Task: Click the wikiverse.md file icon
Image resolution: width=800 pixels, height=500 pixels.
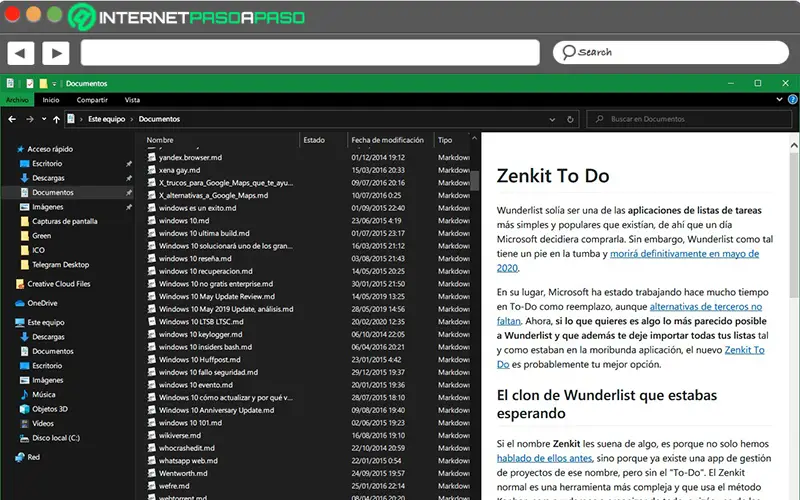Action: click(x=152, y=435)
